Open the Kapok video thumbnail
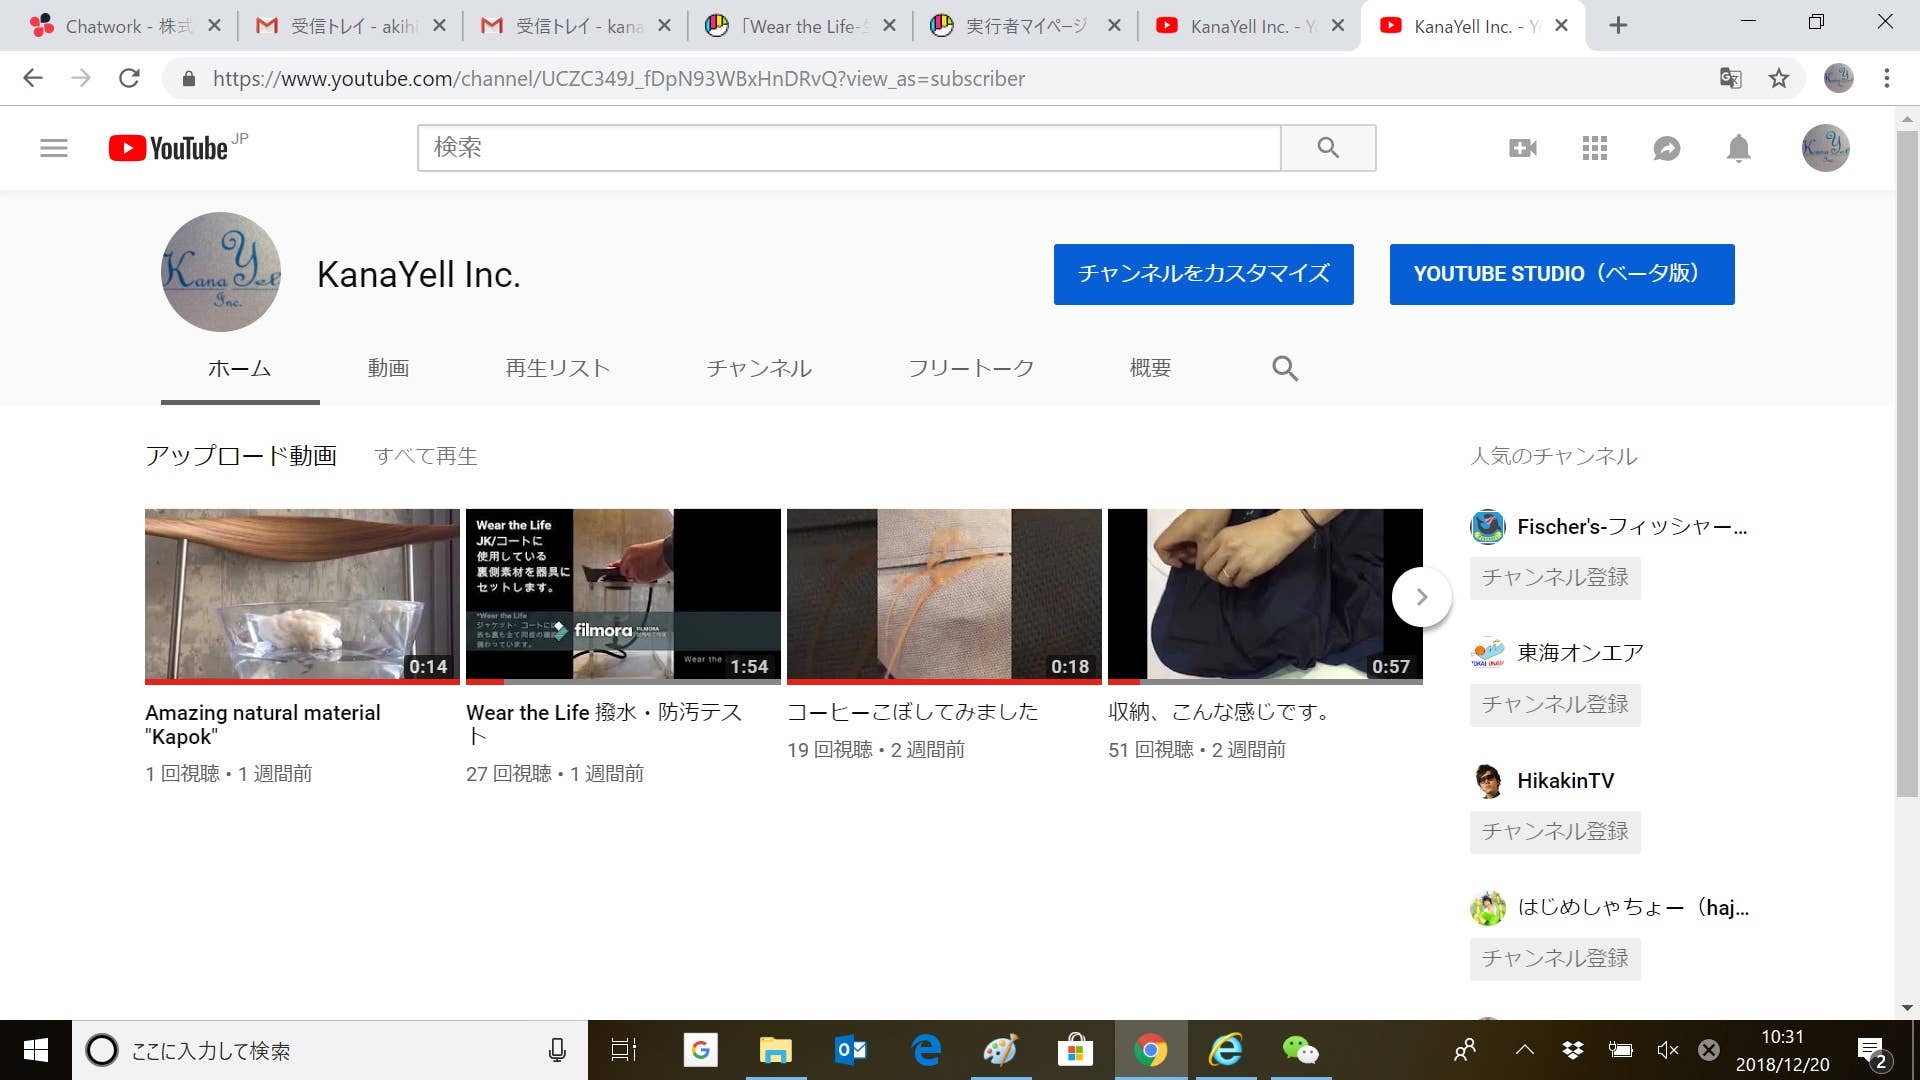 point(302,595)
